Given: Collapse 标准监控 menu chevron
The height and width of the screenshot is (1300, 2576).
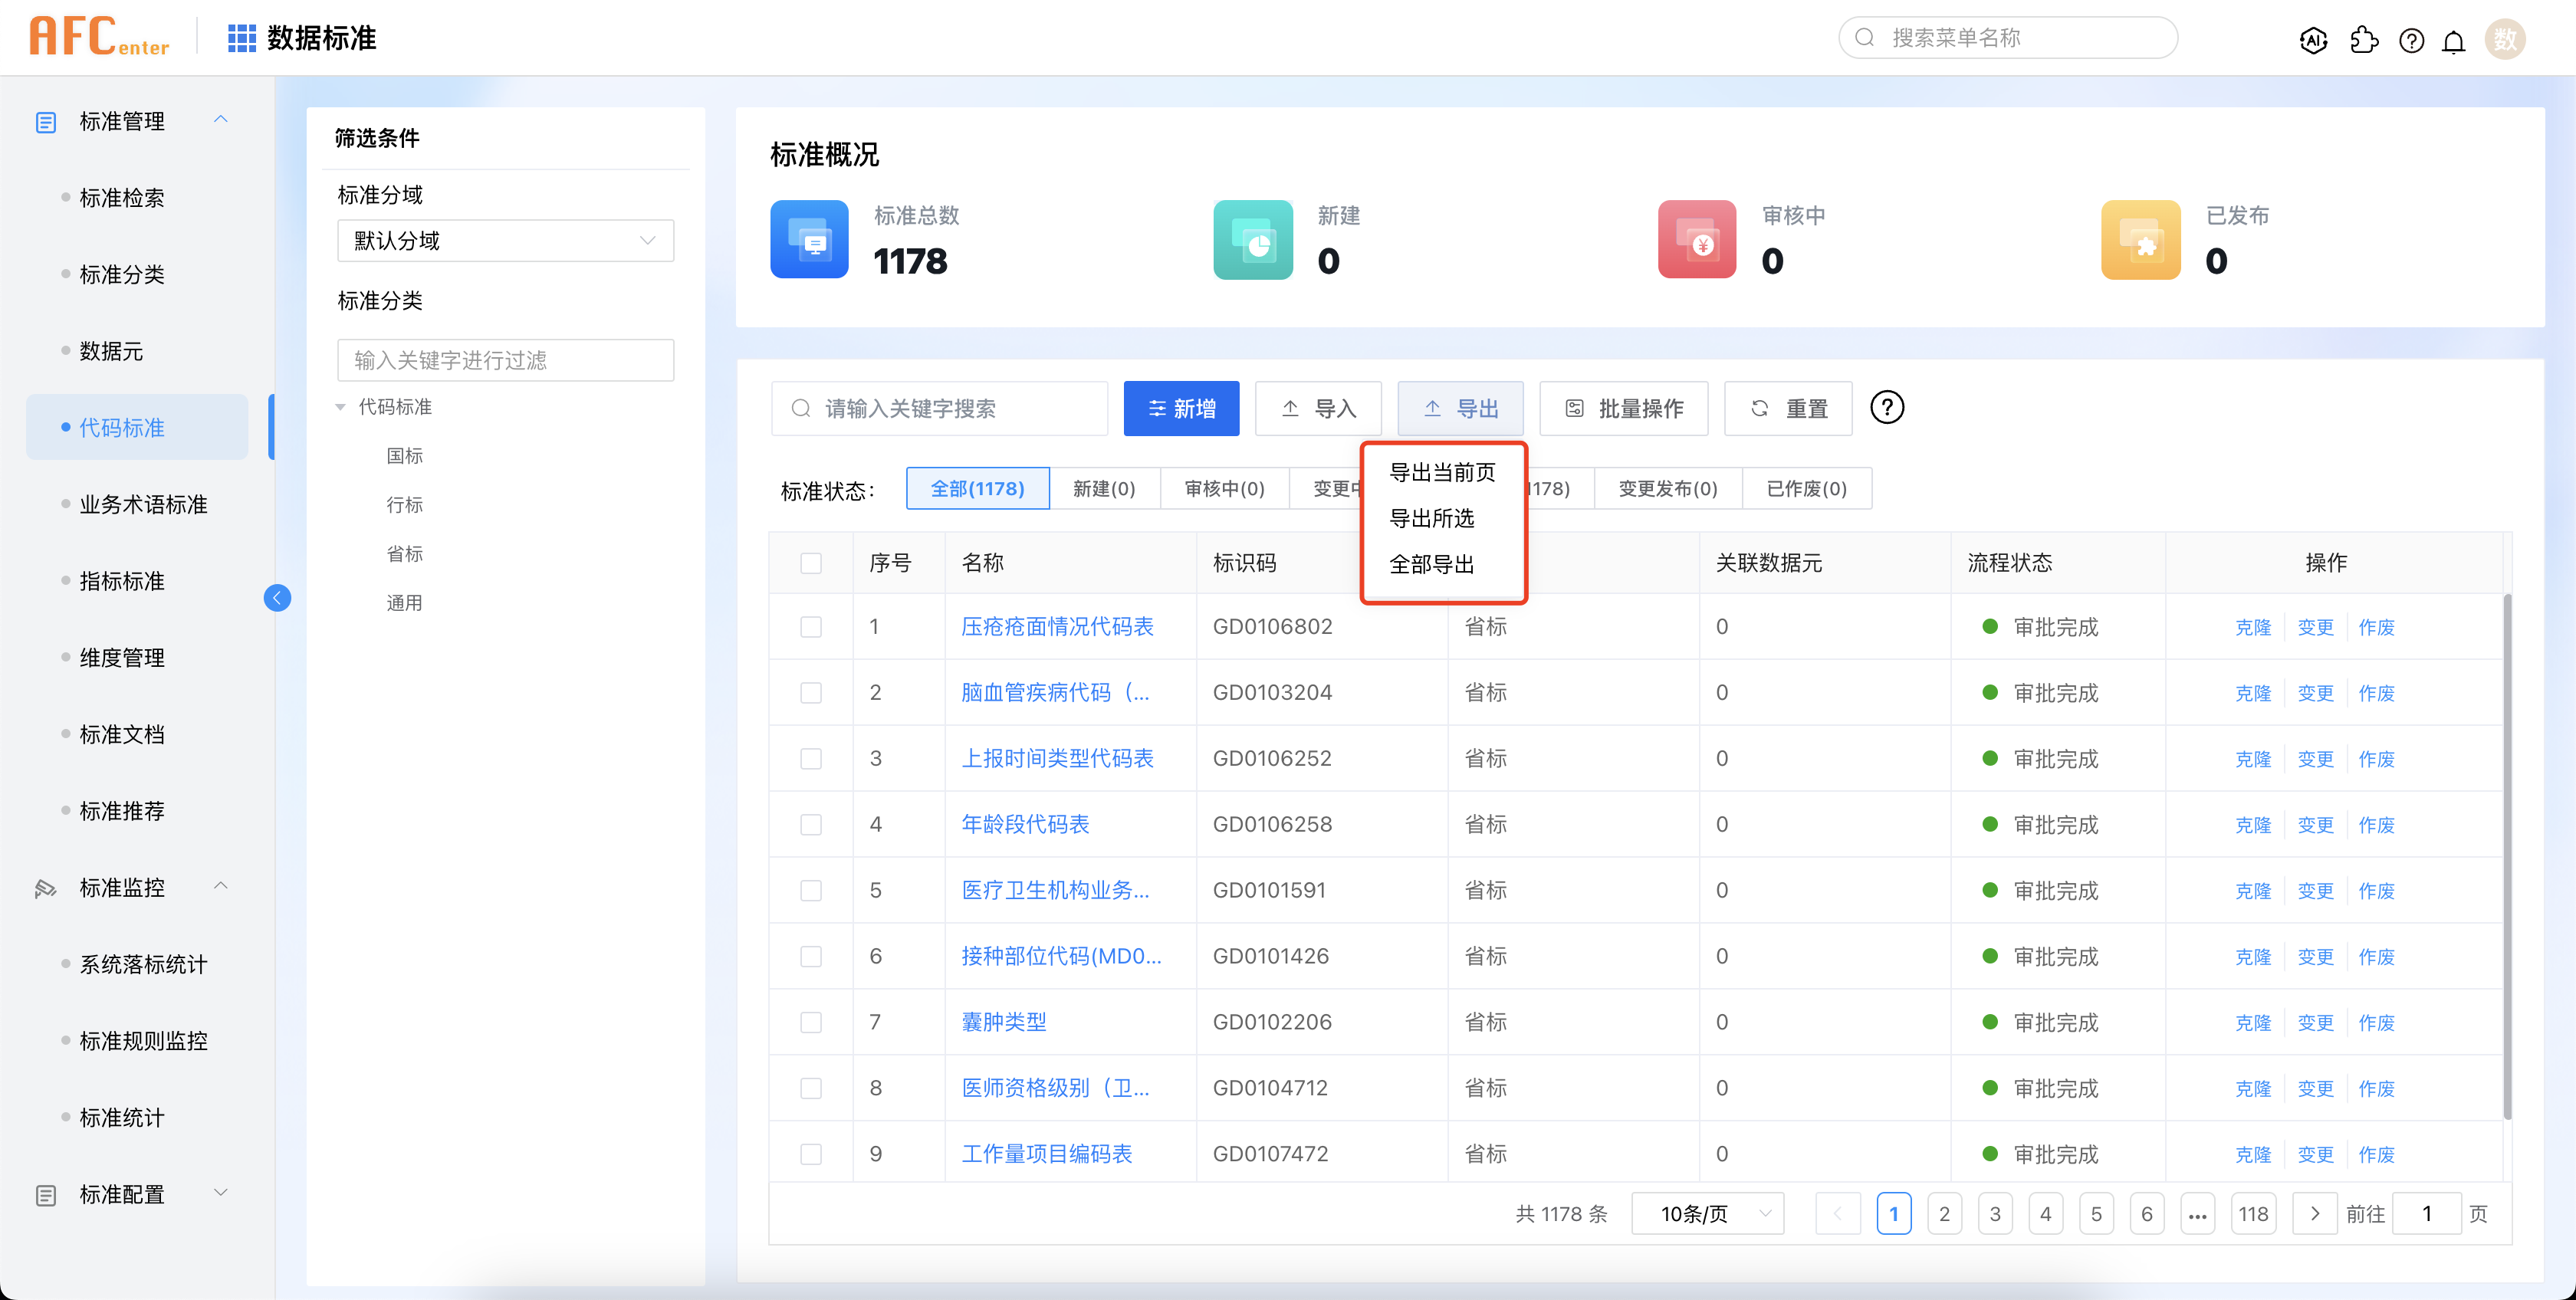Looking at the screenshot, I should [221, 886].
